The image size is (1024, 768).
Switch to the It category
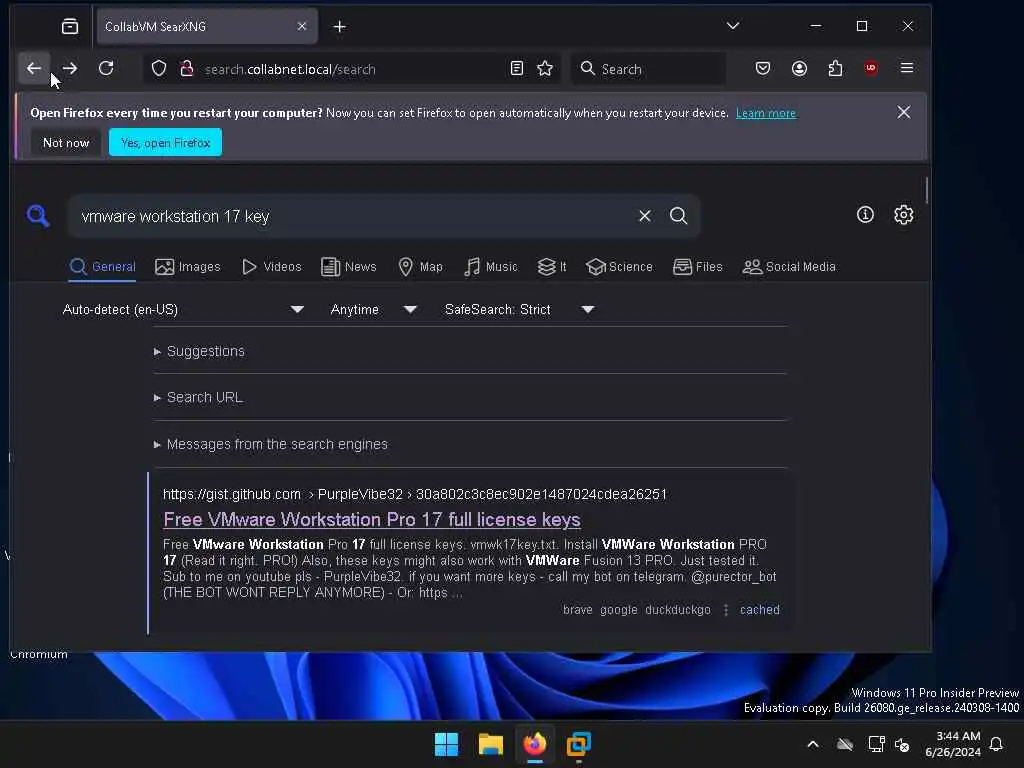552,266
